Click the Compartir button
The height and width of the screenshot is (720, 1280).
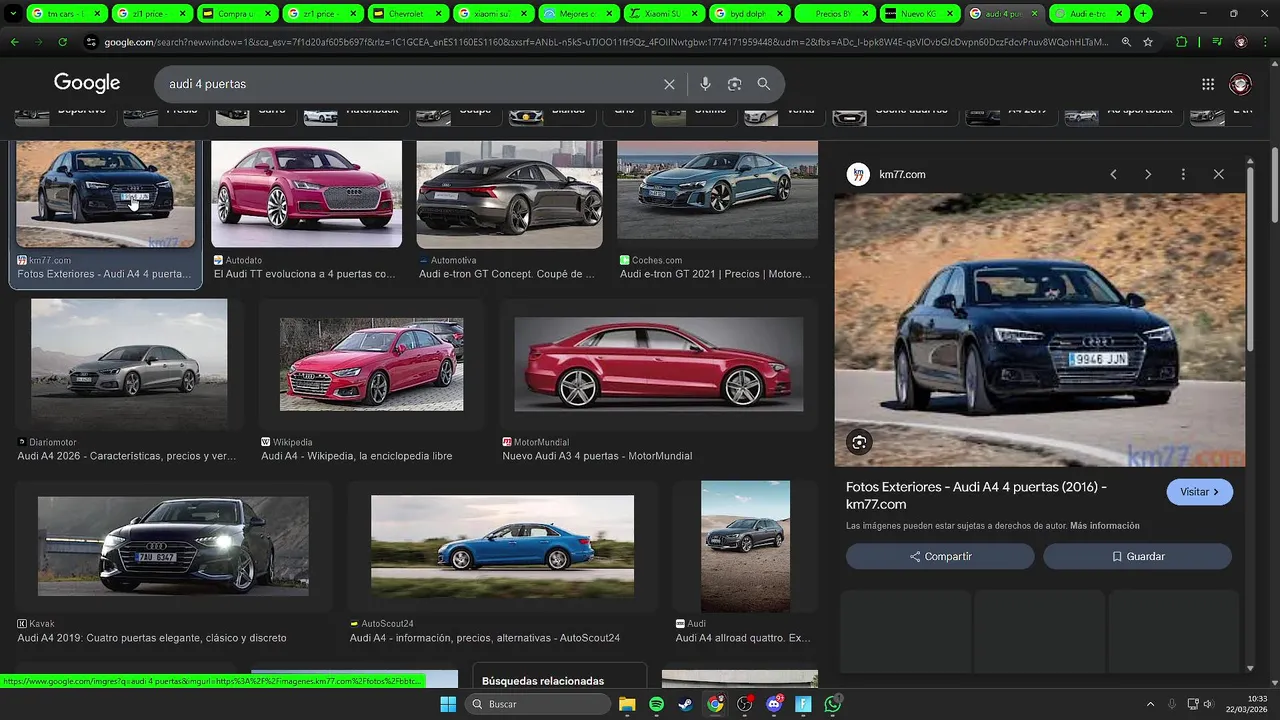[940, 556]
